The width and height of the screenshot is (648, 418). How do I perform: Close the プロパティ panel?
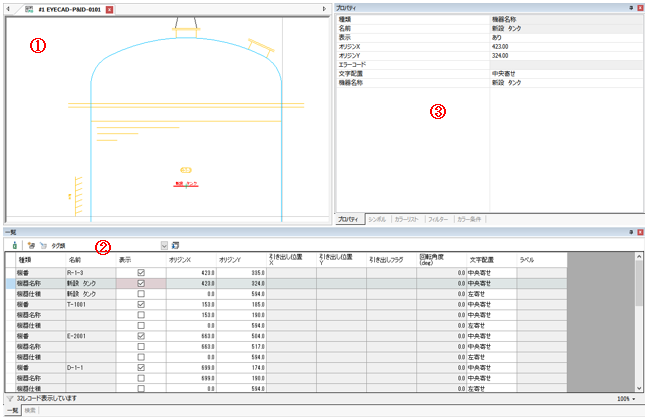[641, 8]
